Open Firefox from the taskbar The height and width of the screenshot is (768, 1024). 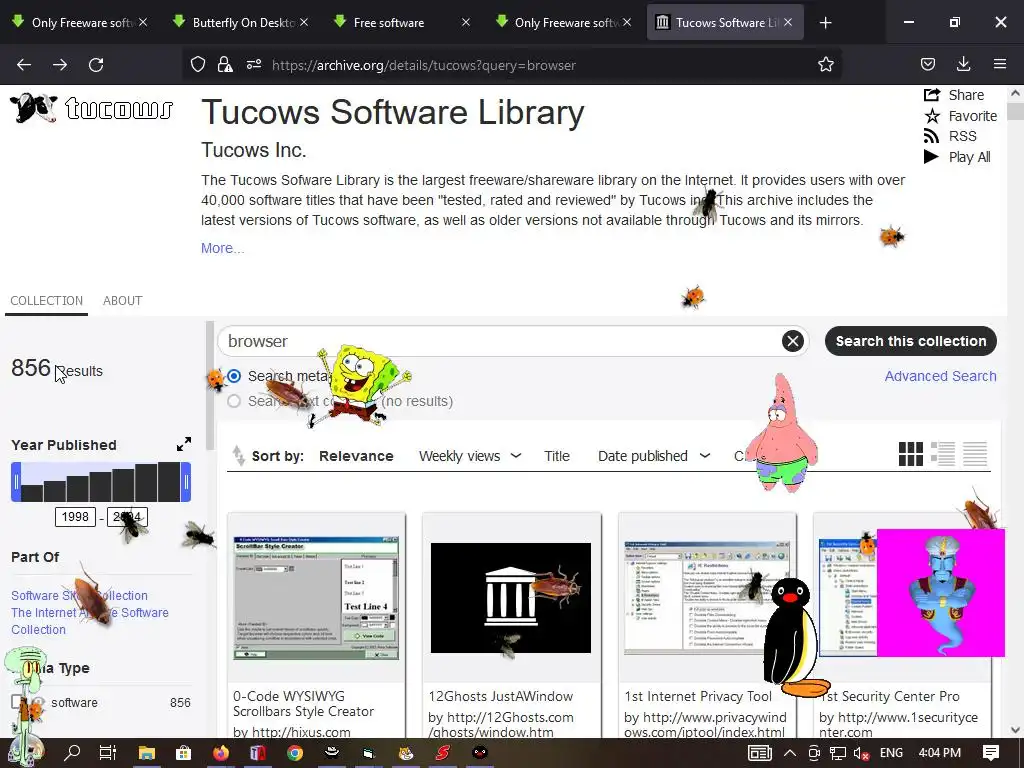pos(221,753)
